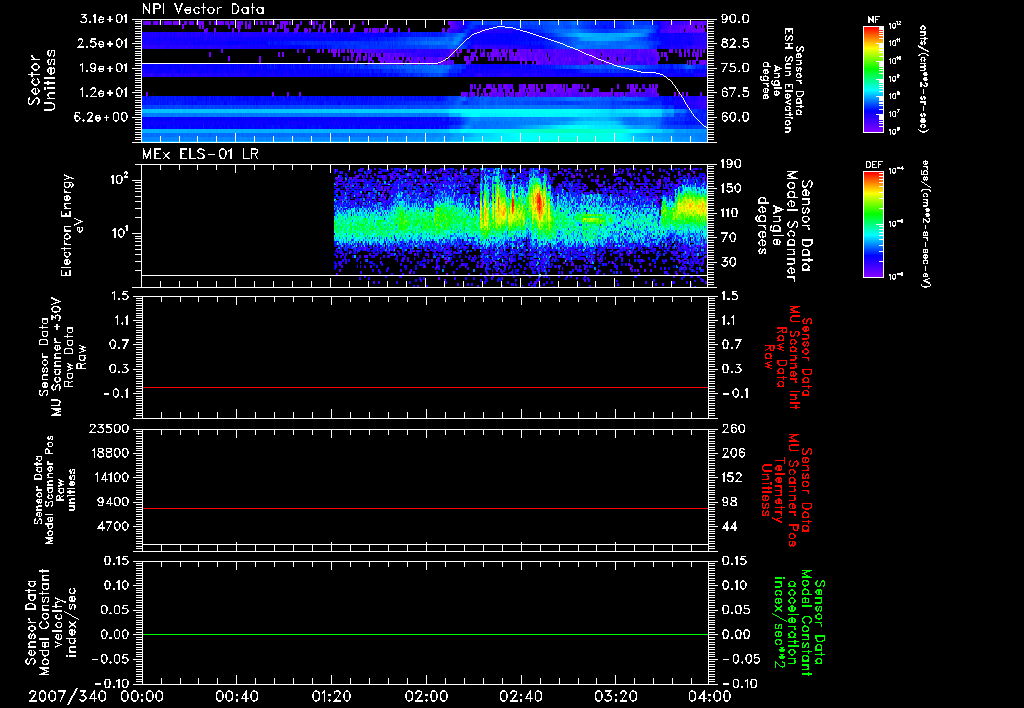This screenshot has height=708, width=1024.
Task: Click the '260' telemetry tick value
Action: (731, 428)
